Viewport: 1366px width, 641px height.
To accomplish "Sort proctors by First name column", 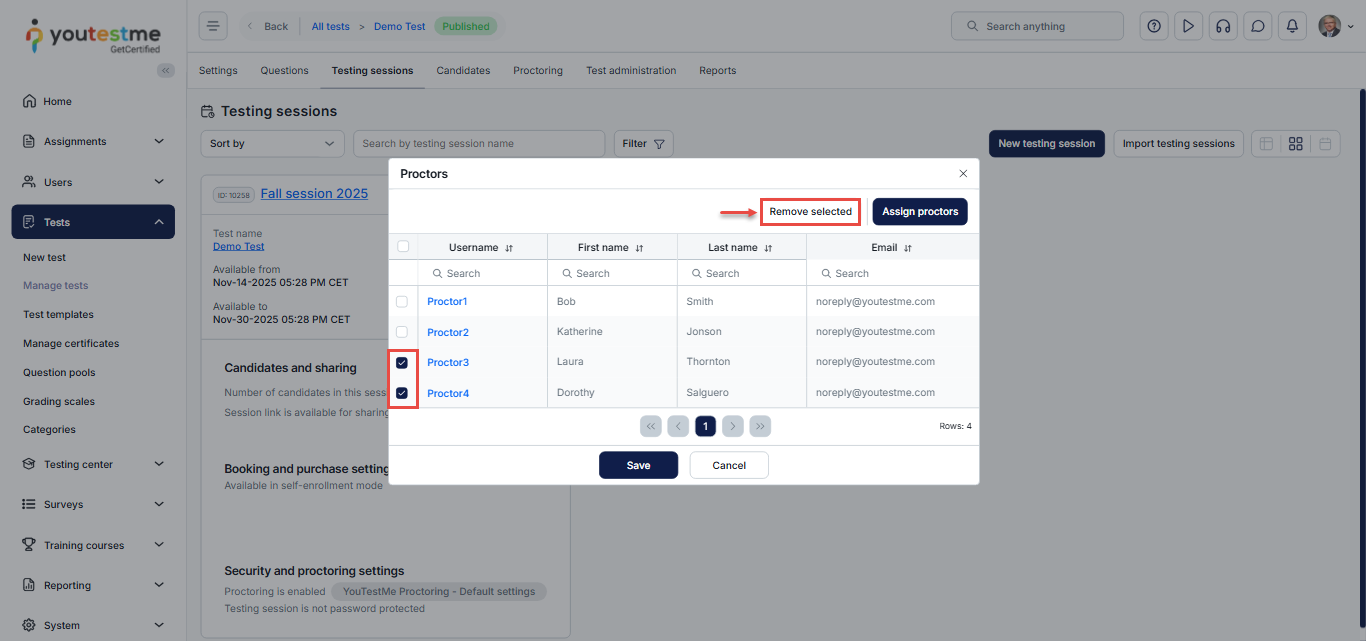I will (639, 248).
